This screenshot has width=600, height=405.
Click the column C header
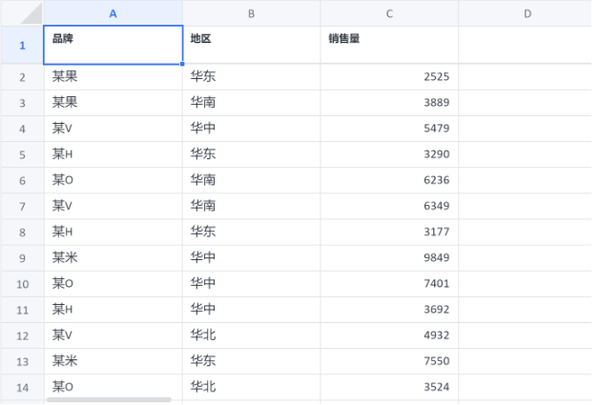pyautogui.click(x=389, y=13)
